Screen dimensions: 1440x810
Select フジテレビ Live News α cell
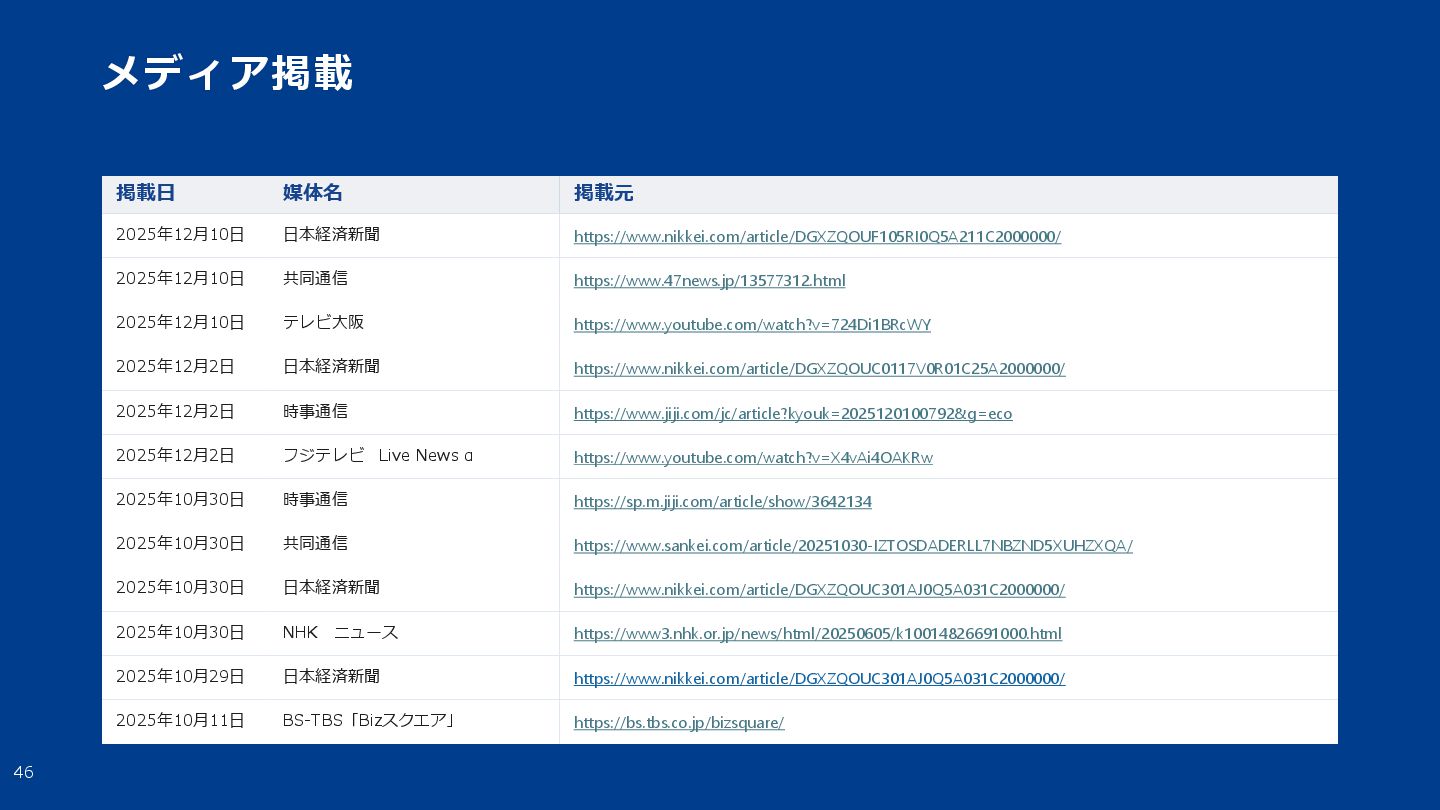pos(378,455)
